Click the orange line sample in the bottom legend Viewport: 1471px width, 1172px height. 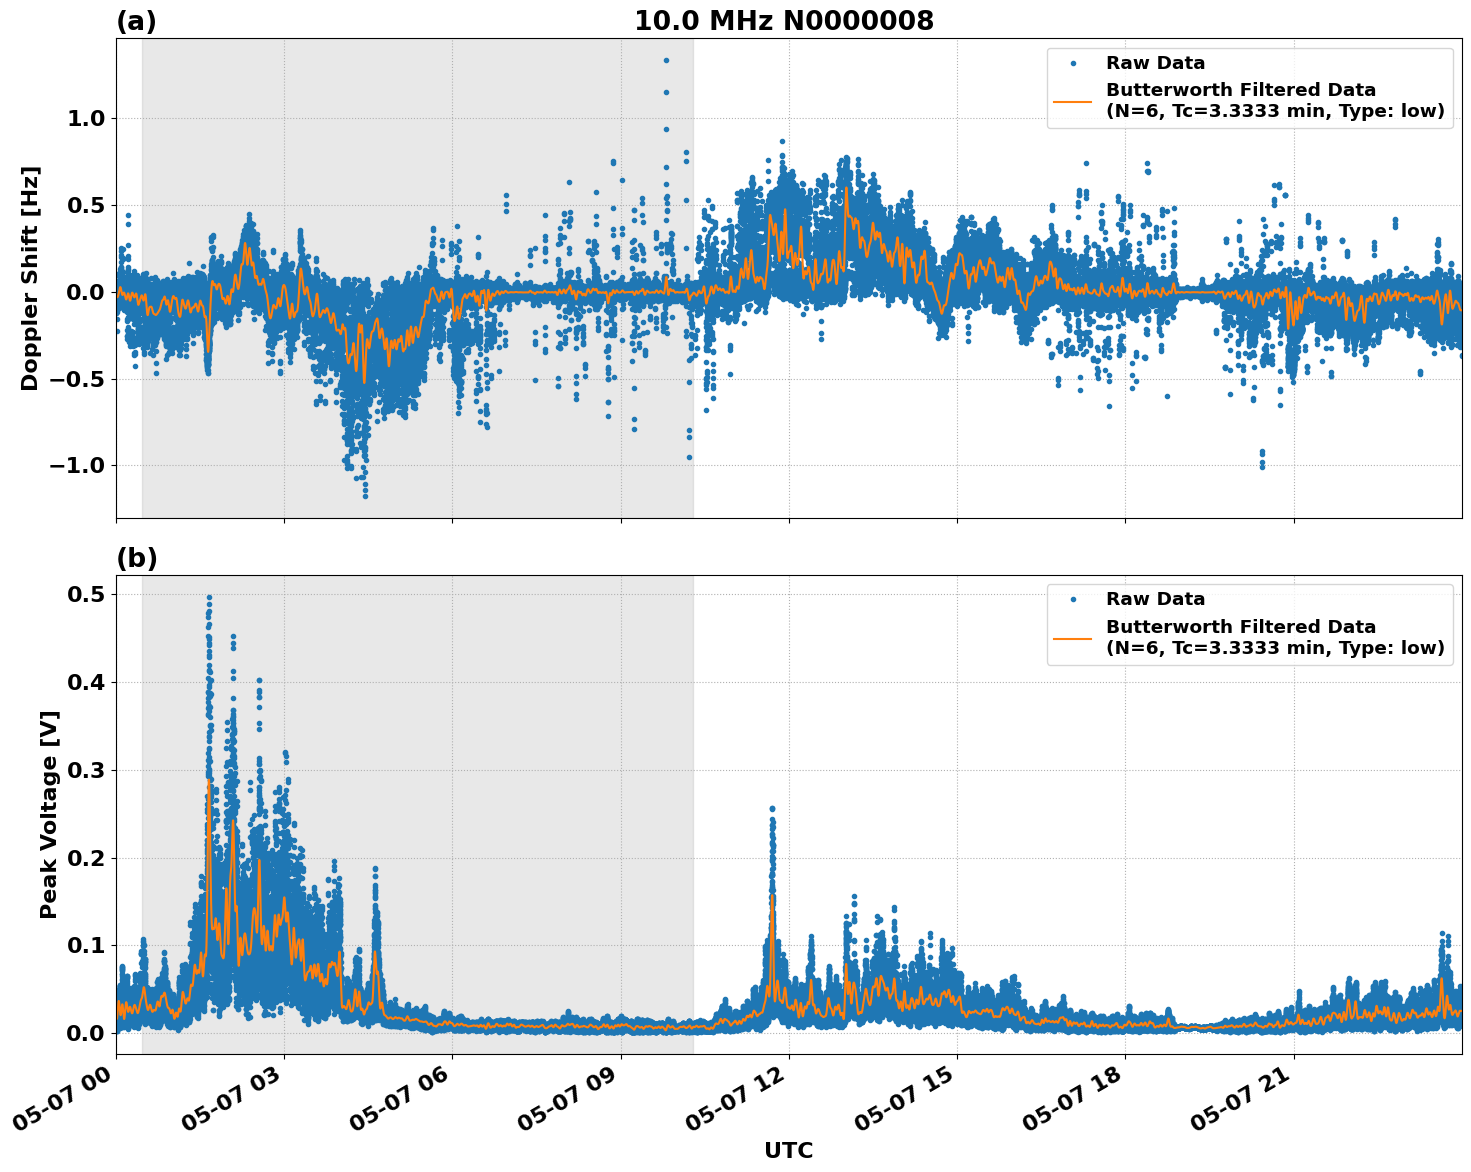pos(1073,637)
